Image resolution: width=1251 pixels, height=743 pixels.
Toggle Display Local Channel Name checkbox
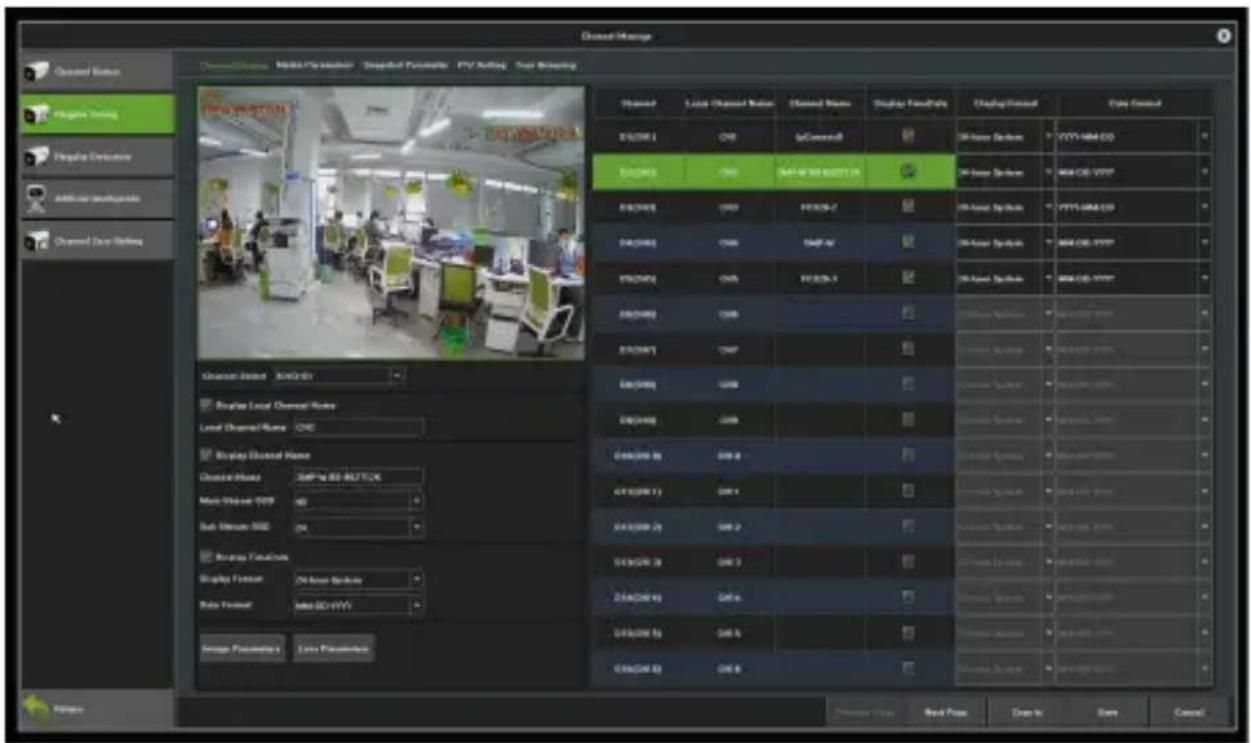206,405
